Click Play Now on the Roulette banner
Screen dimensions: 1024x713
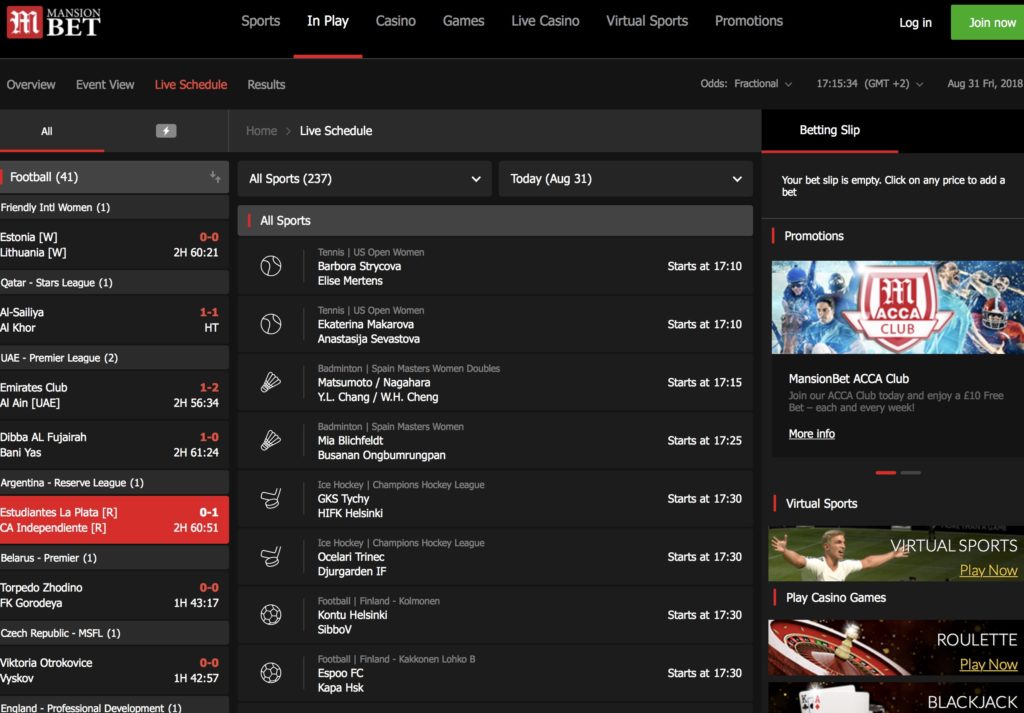point(988,664)
